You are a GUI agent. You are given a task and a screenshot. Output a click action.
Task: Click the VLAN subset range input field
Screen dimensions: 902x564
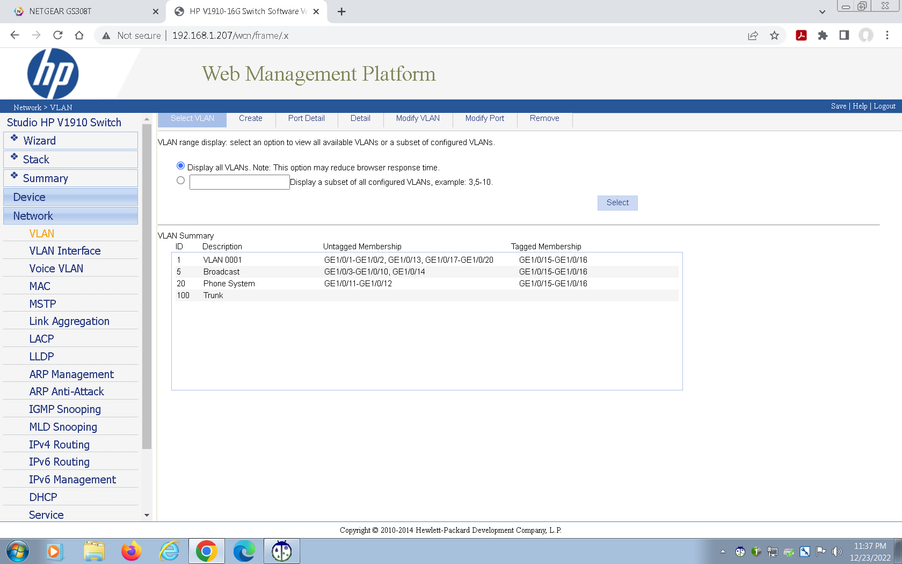tap(239, 182)
